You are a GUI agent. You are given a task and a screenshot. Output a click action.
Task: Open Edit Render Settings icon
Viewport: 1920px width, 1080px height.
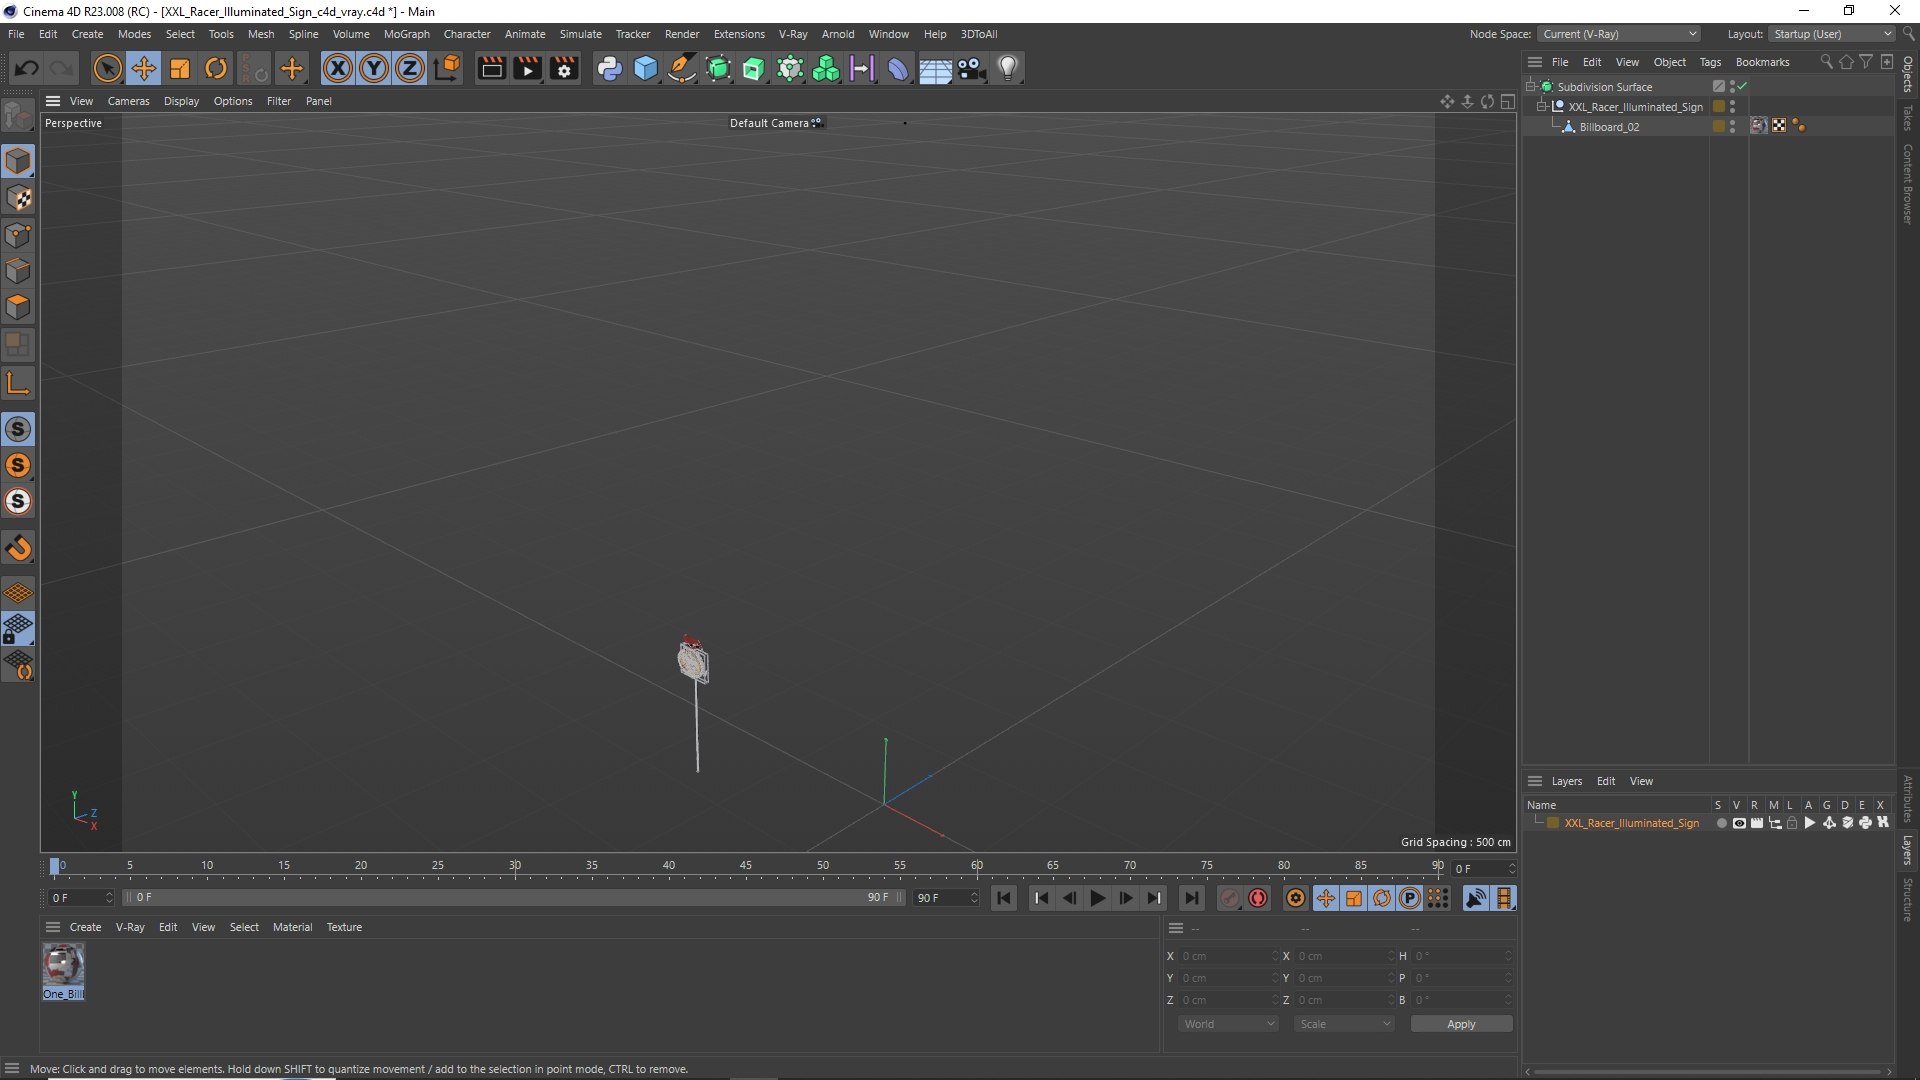[564, 68]
